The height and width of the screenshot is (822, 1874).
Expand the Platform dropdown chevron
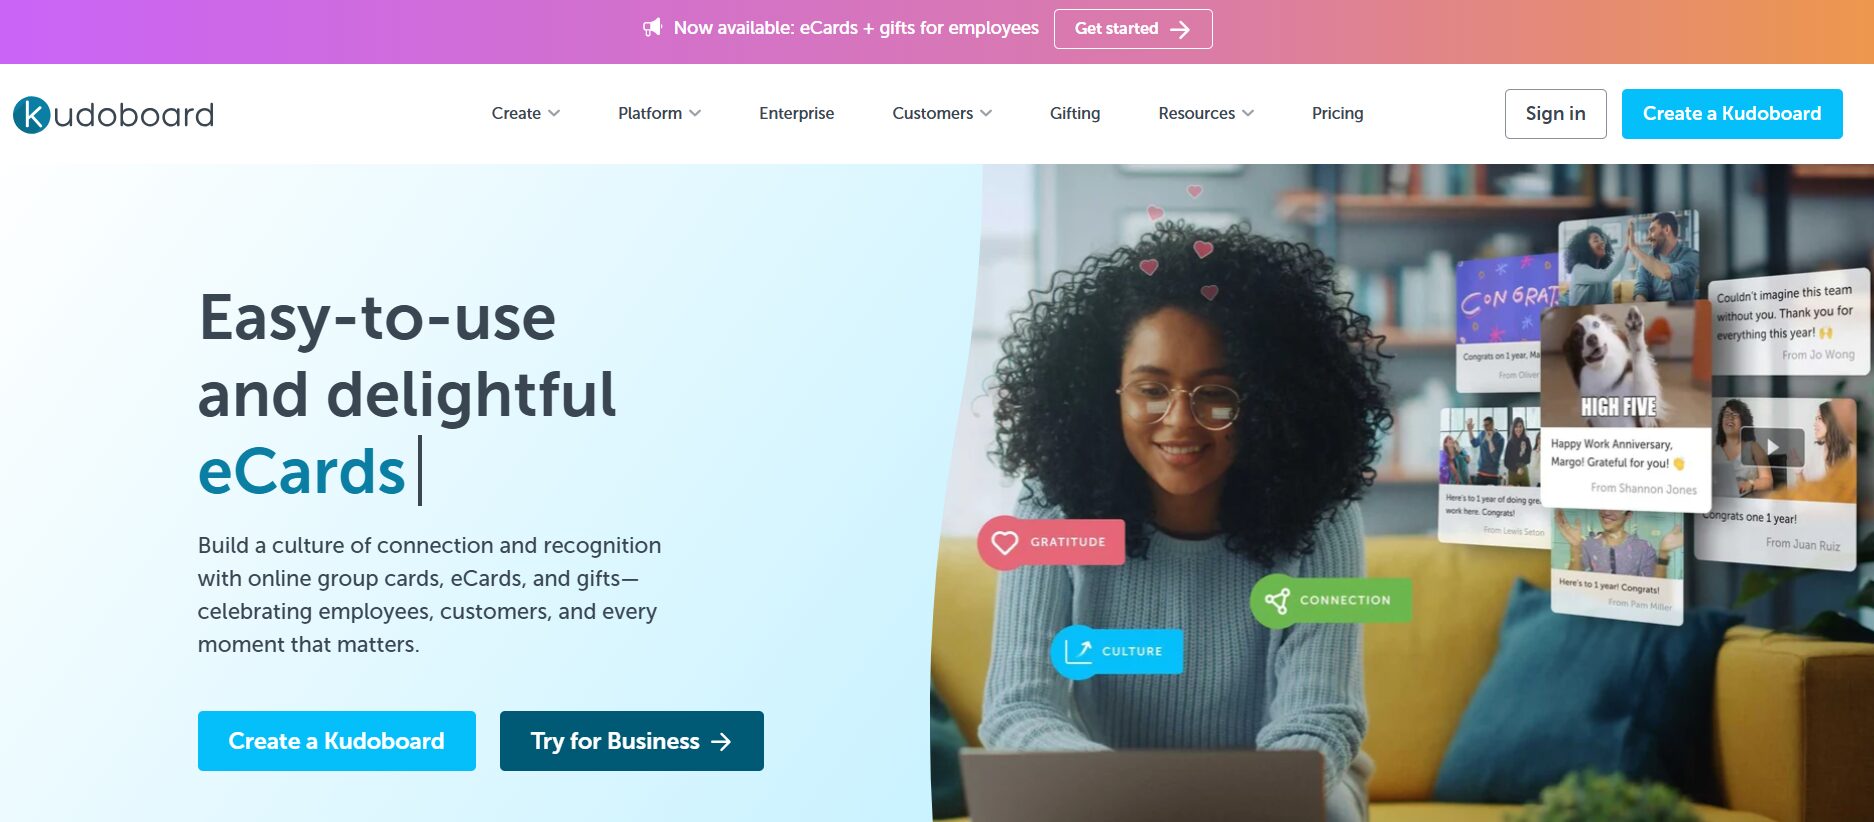(695, 113)
